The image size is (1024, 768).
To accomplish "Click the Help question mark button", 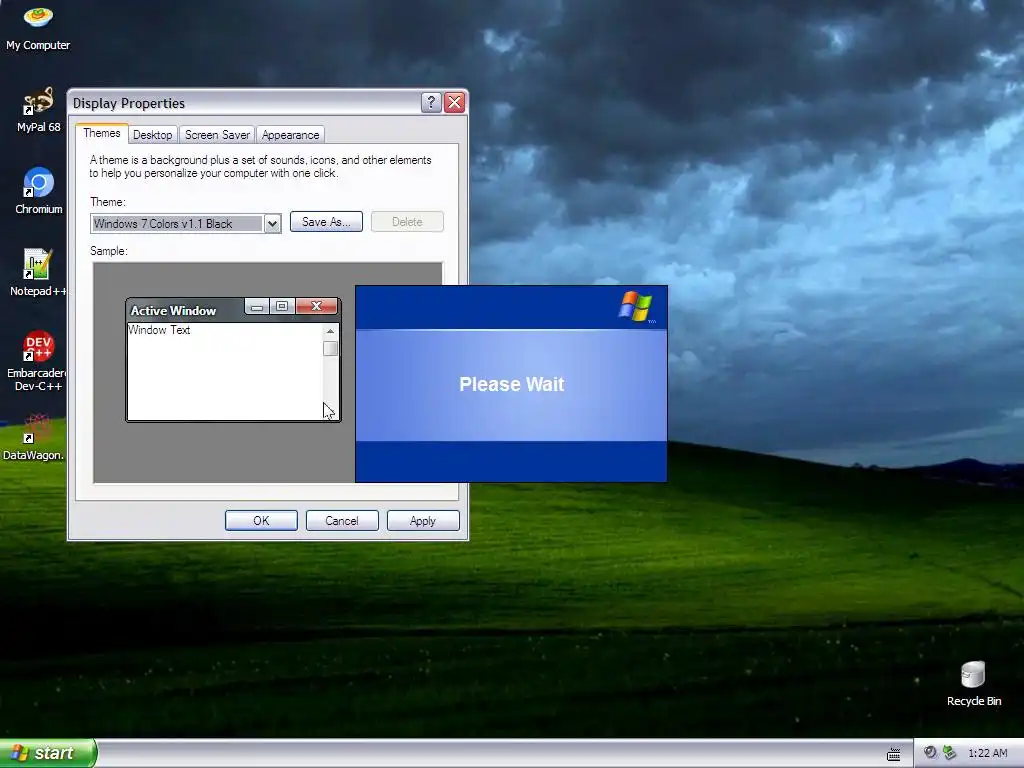I will pos(431,103).
